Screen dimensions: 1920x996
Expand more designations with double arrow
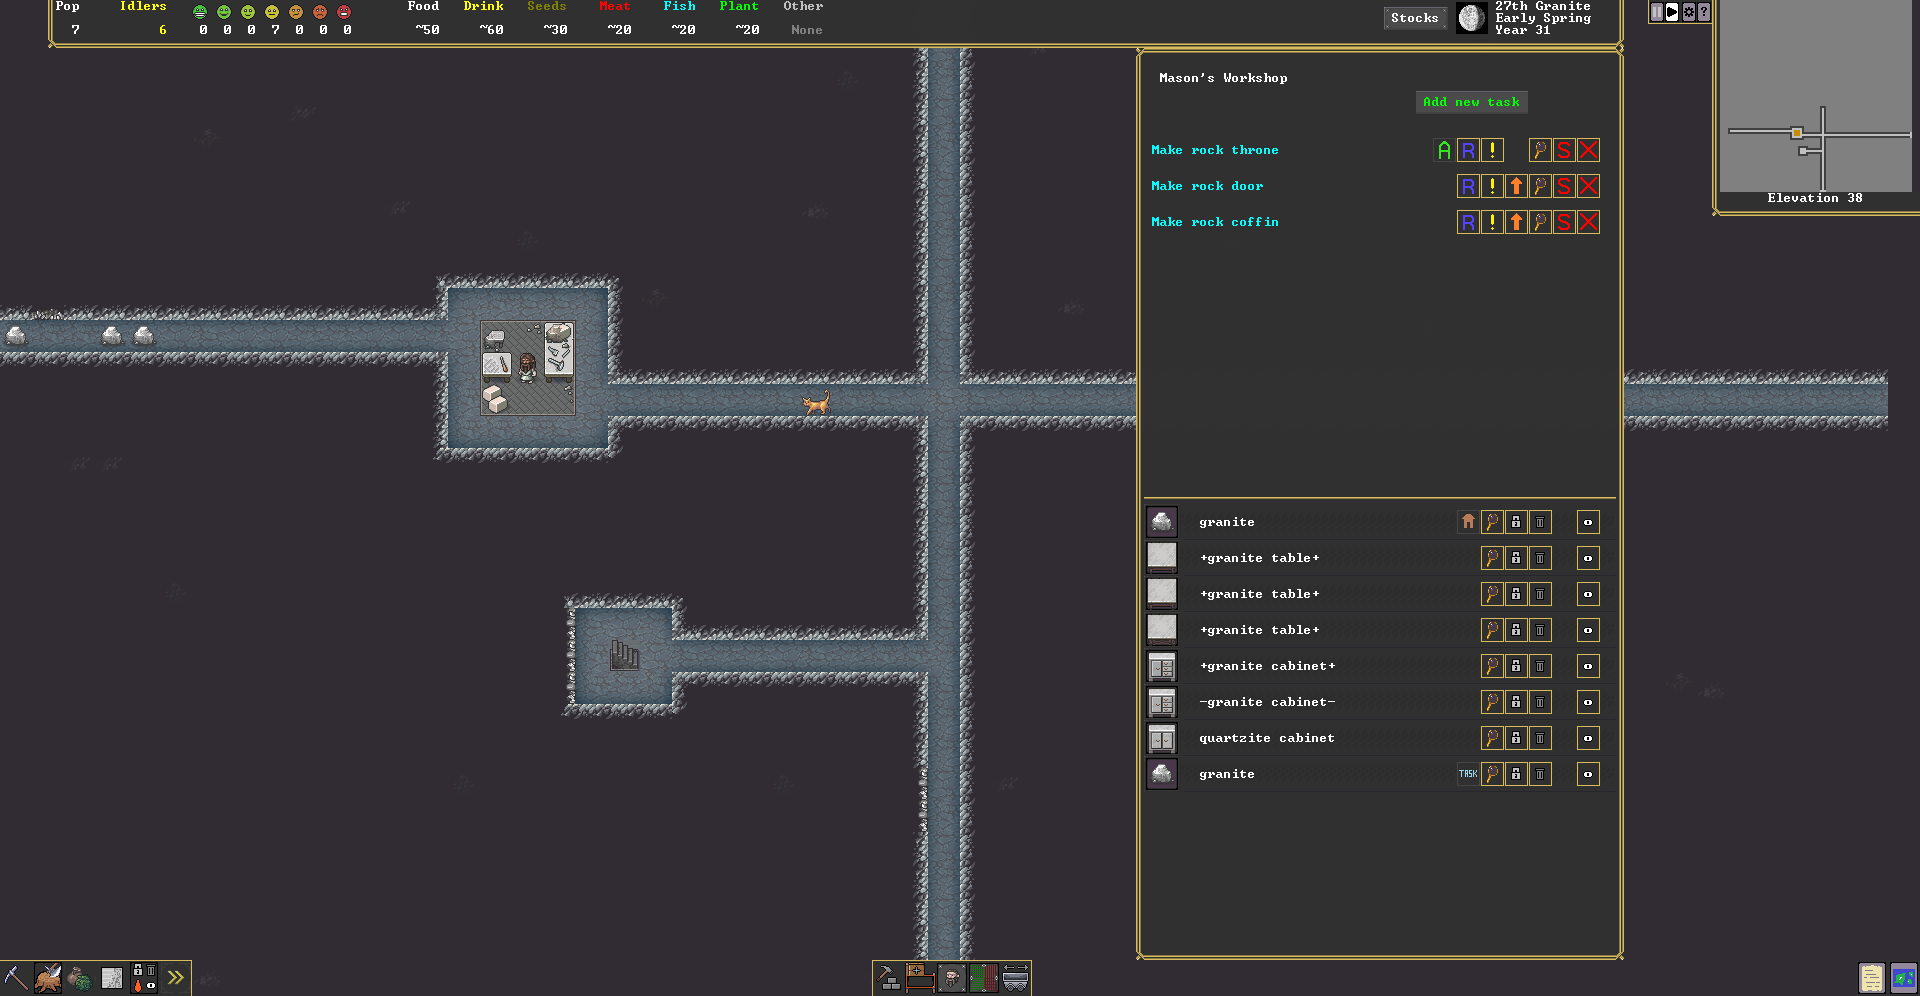point(176,977)
